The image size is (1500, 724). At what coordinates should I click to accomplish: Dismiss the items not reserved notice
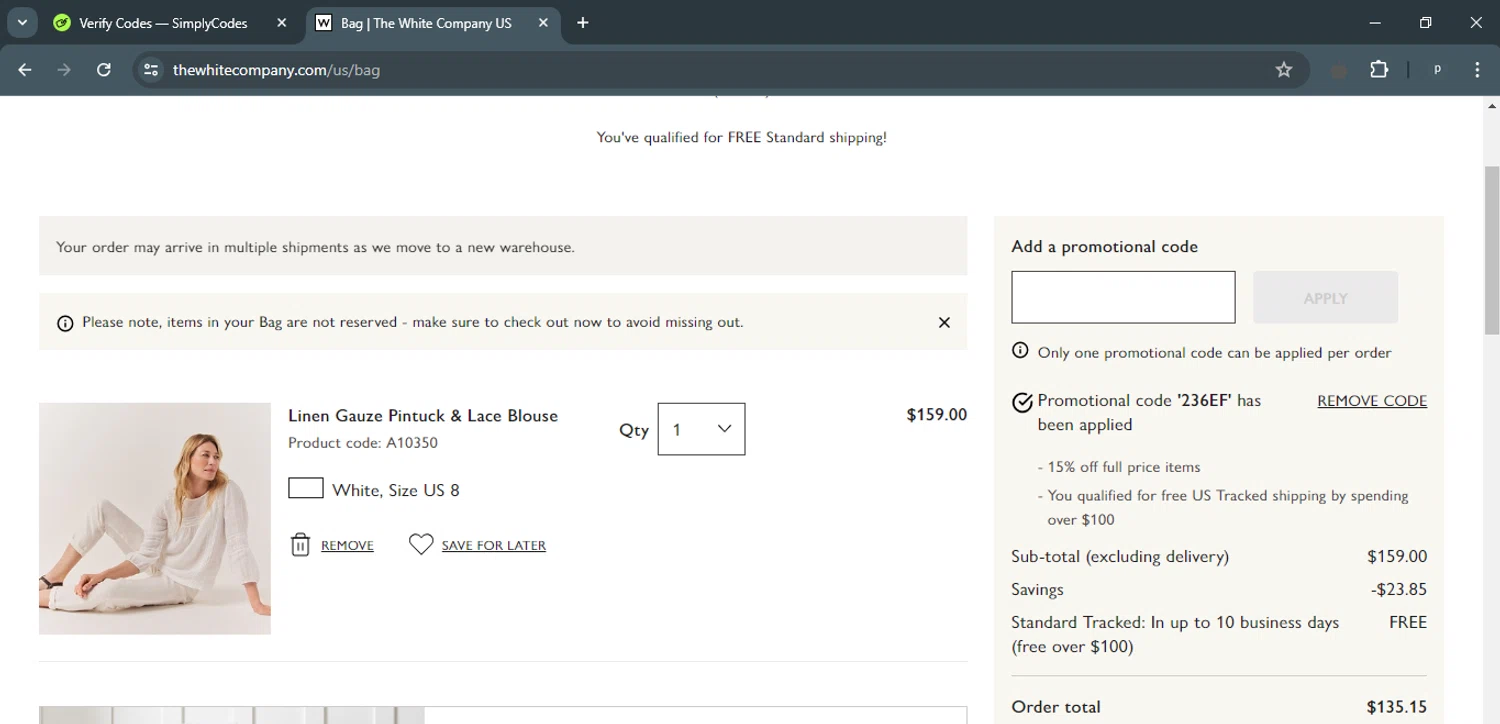pyautogui.click(x=944, y=322)
